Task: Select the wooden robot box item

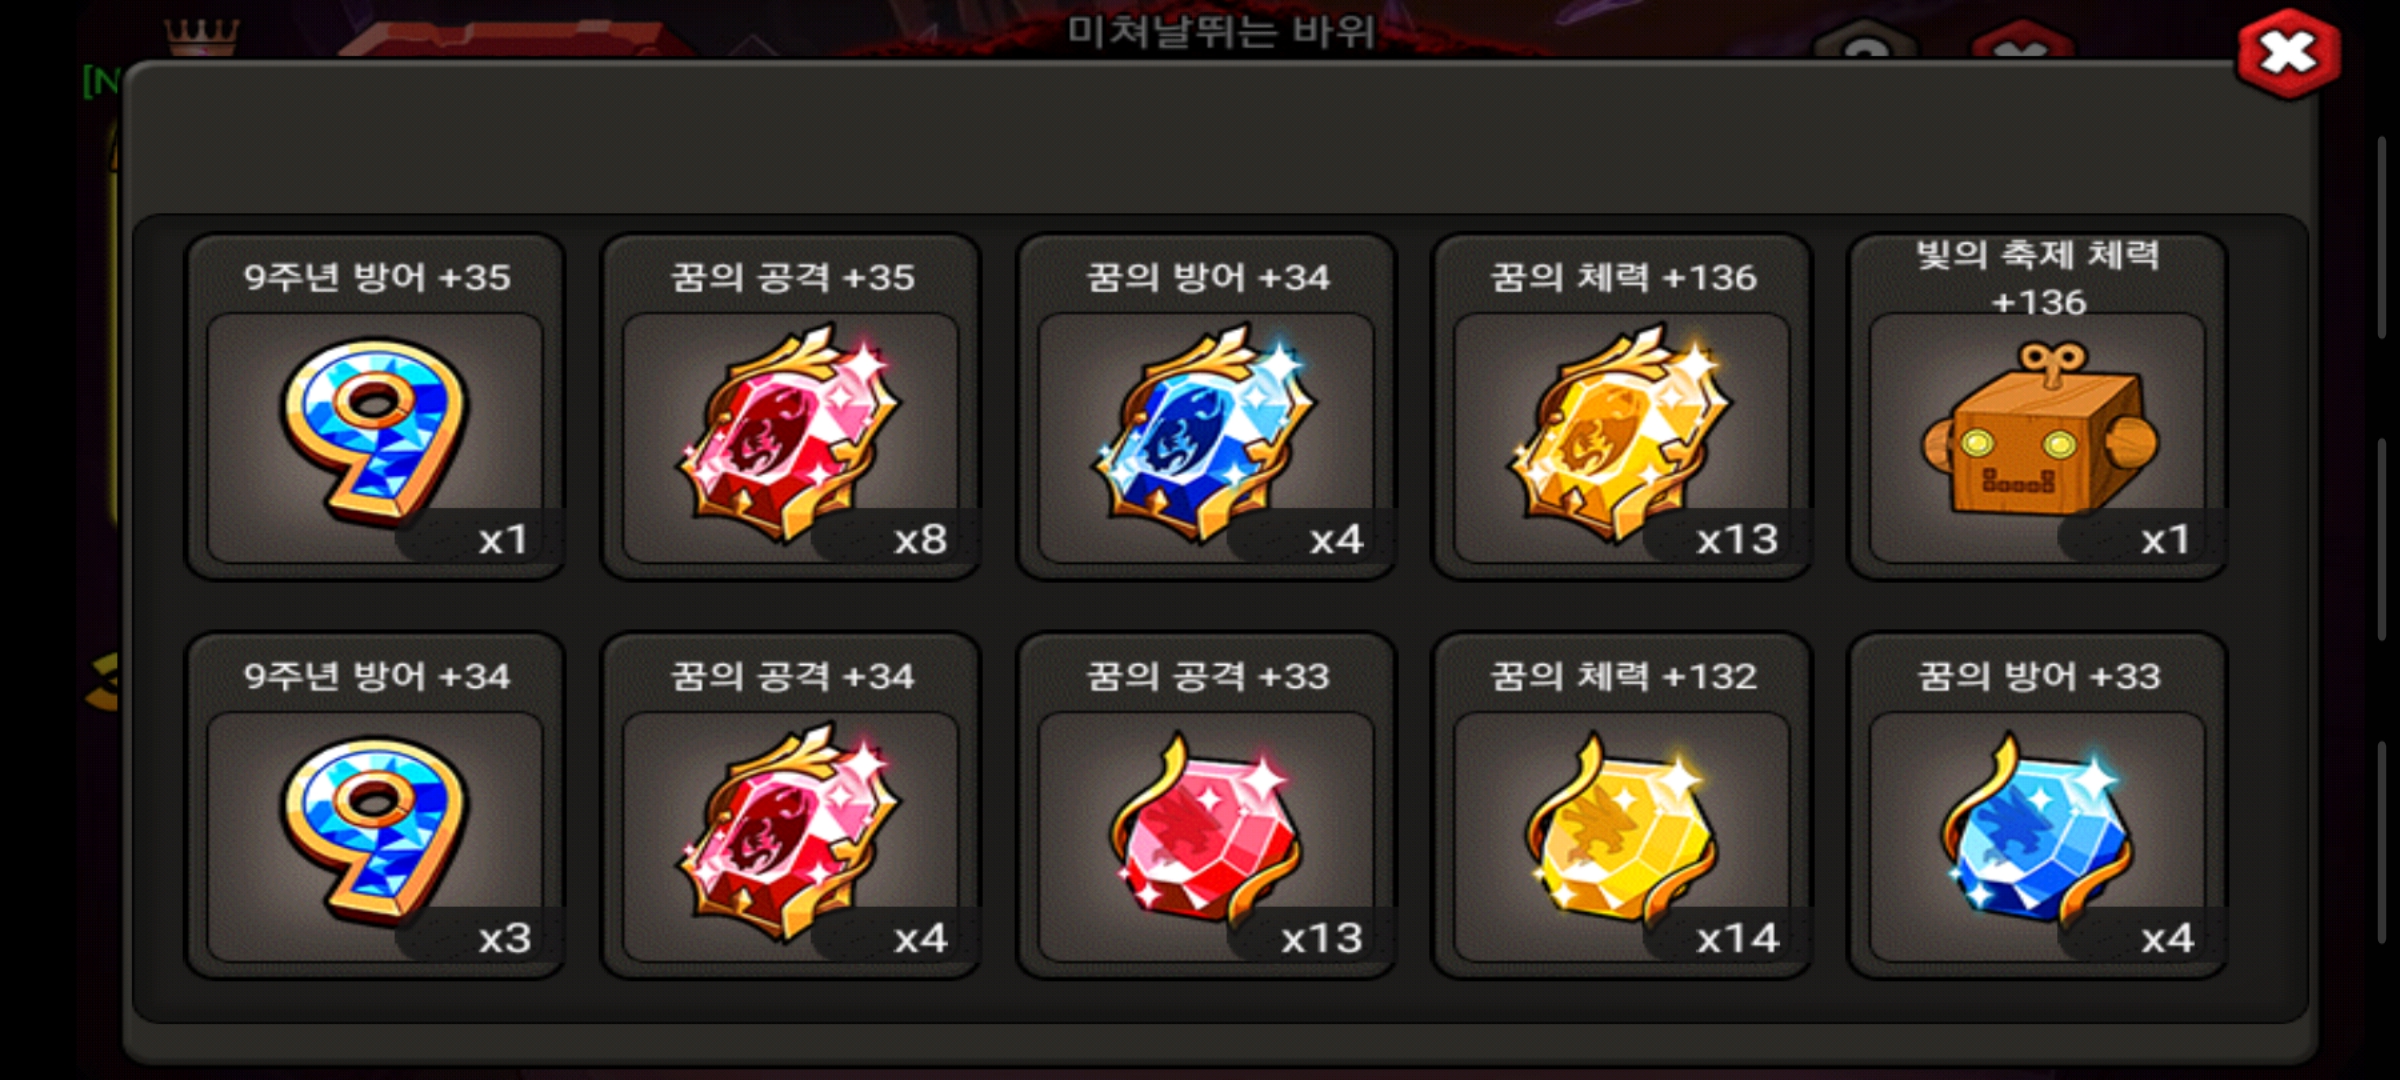Action: click(2038, 430)
